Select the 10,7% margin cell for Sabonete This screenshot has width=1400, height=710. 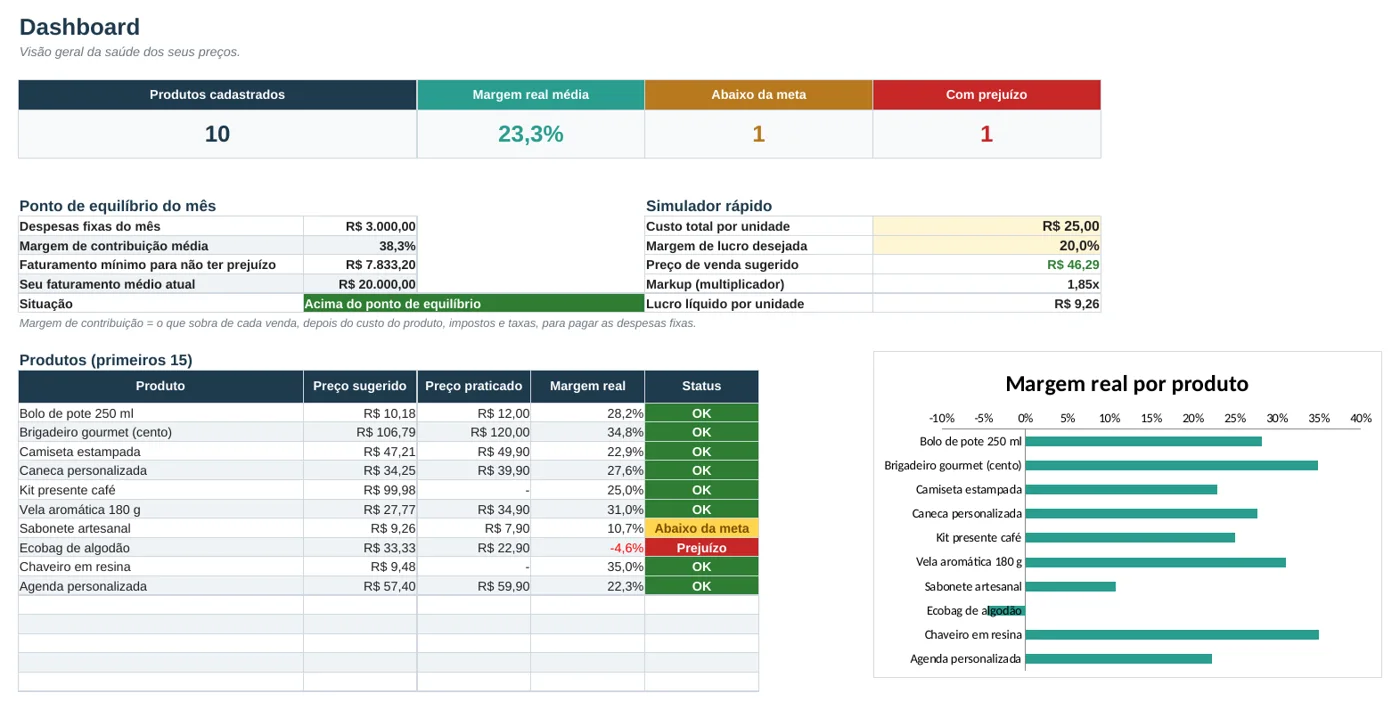(588, 528)
